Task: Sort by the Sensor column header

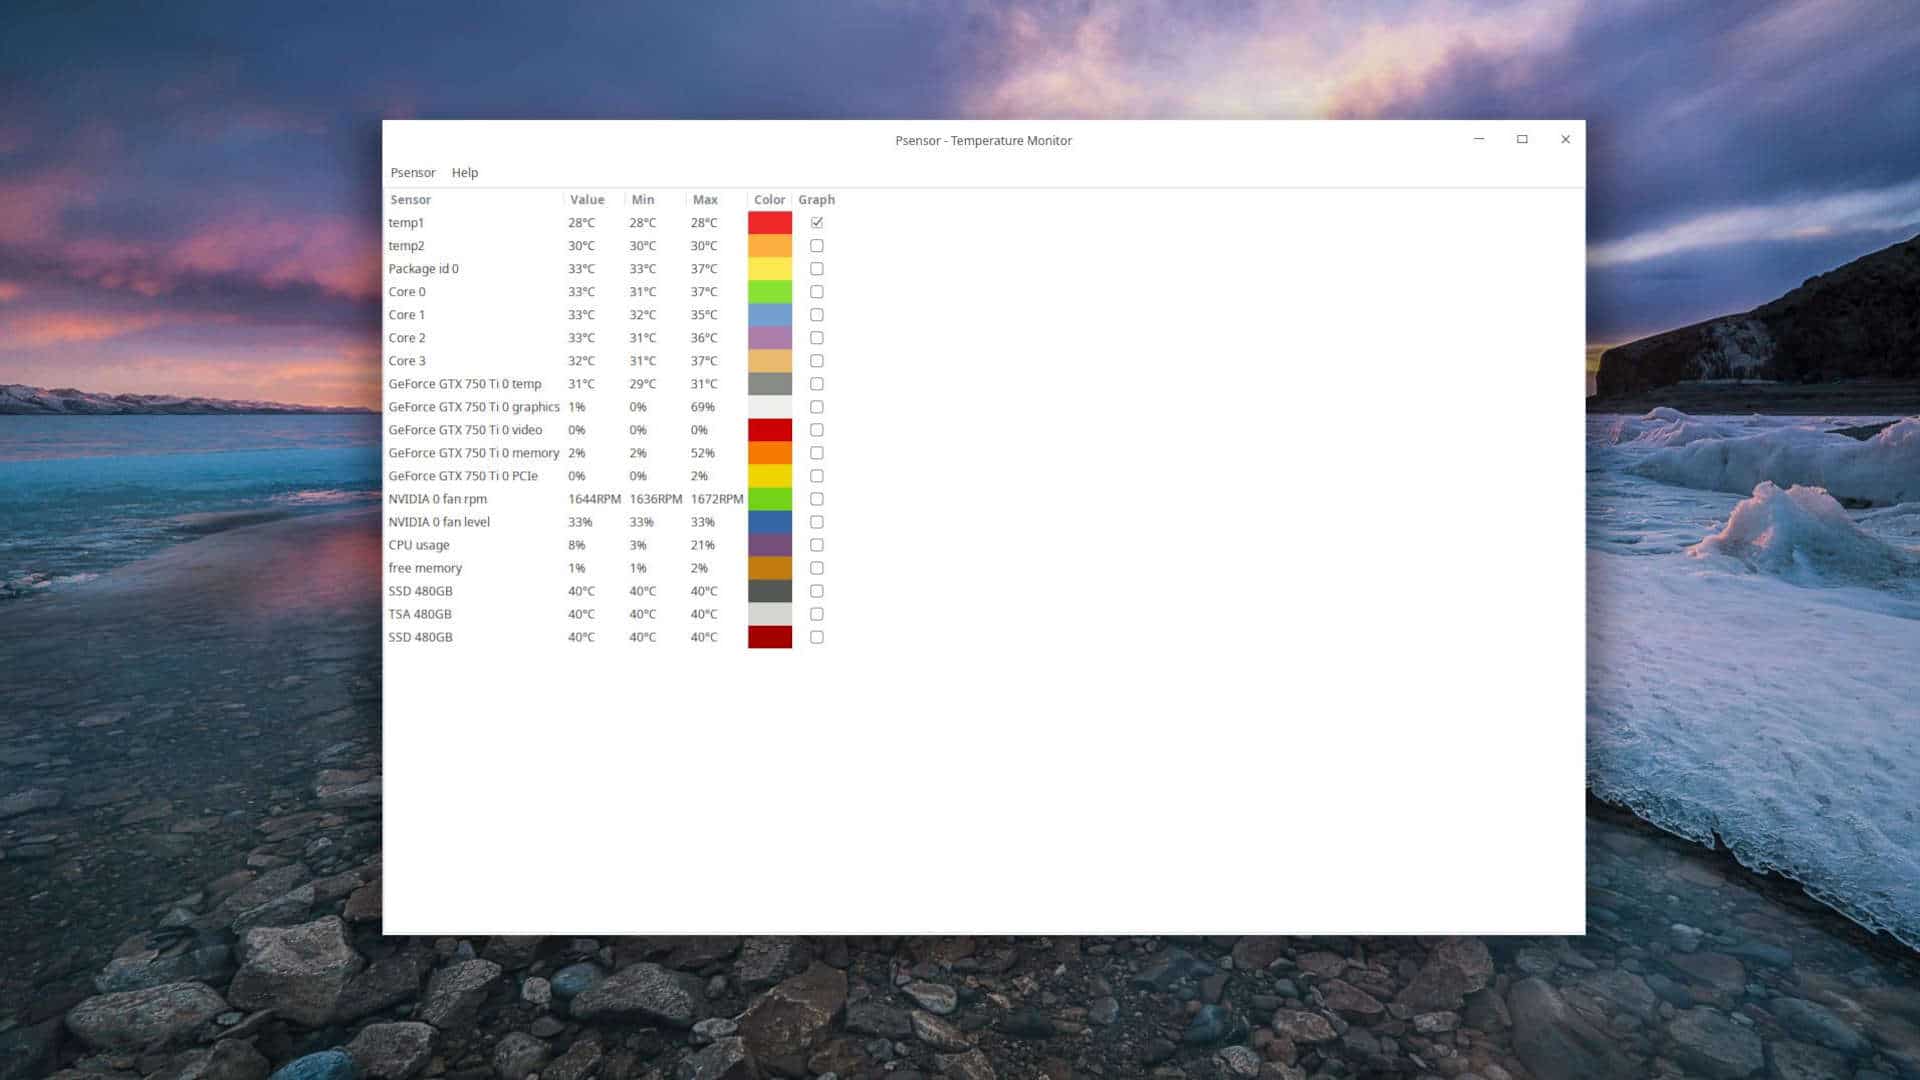Action: point(411,199)
